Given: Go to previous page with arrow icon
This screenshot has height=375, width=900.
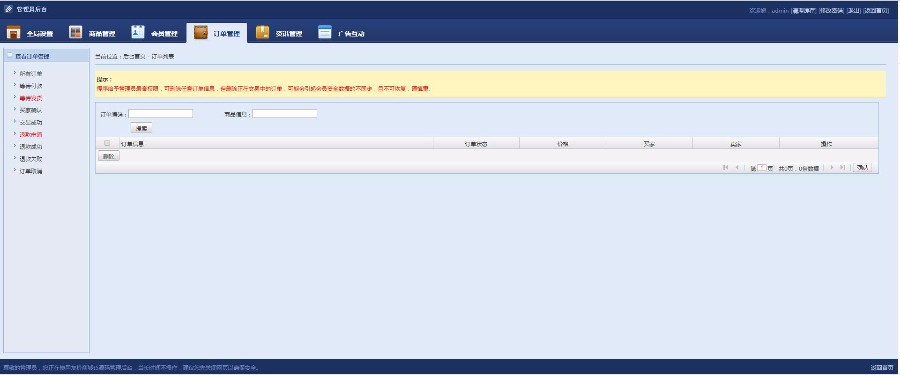Looking at the screenshot, I should point(737,168).
